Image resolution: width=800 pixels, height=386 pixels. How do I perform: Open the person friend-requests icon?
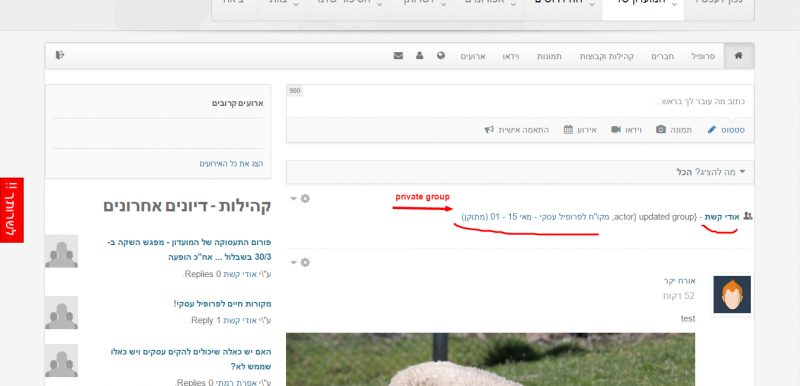(419, 56)
